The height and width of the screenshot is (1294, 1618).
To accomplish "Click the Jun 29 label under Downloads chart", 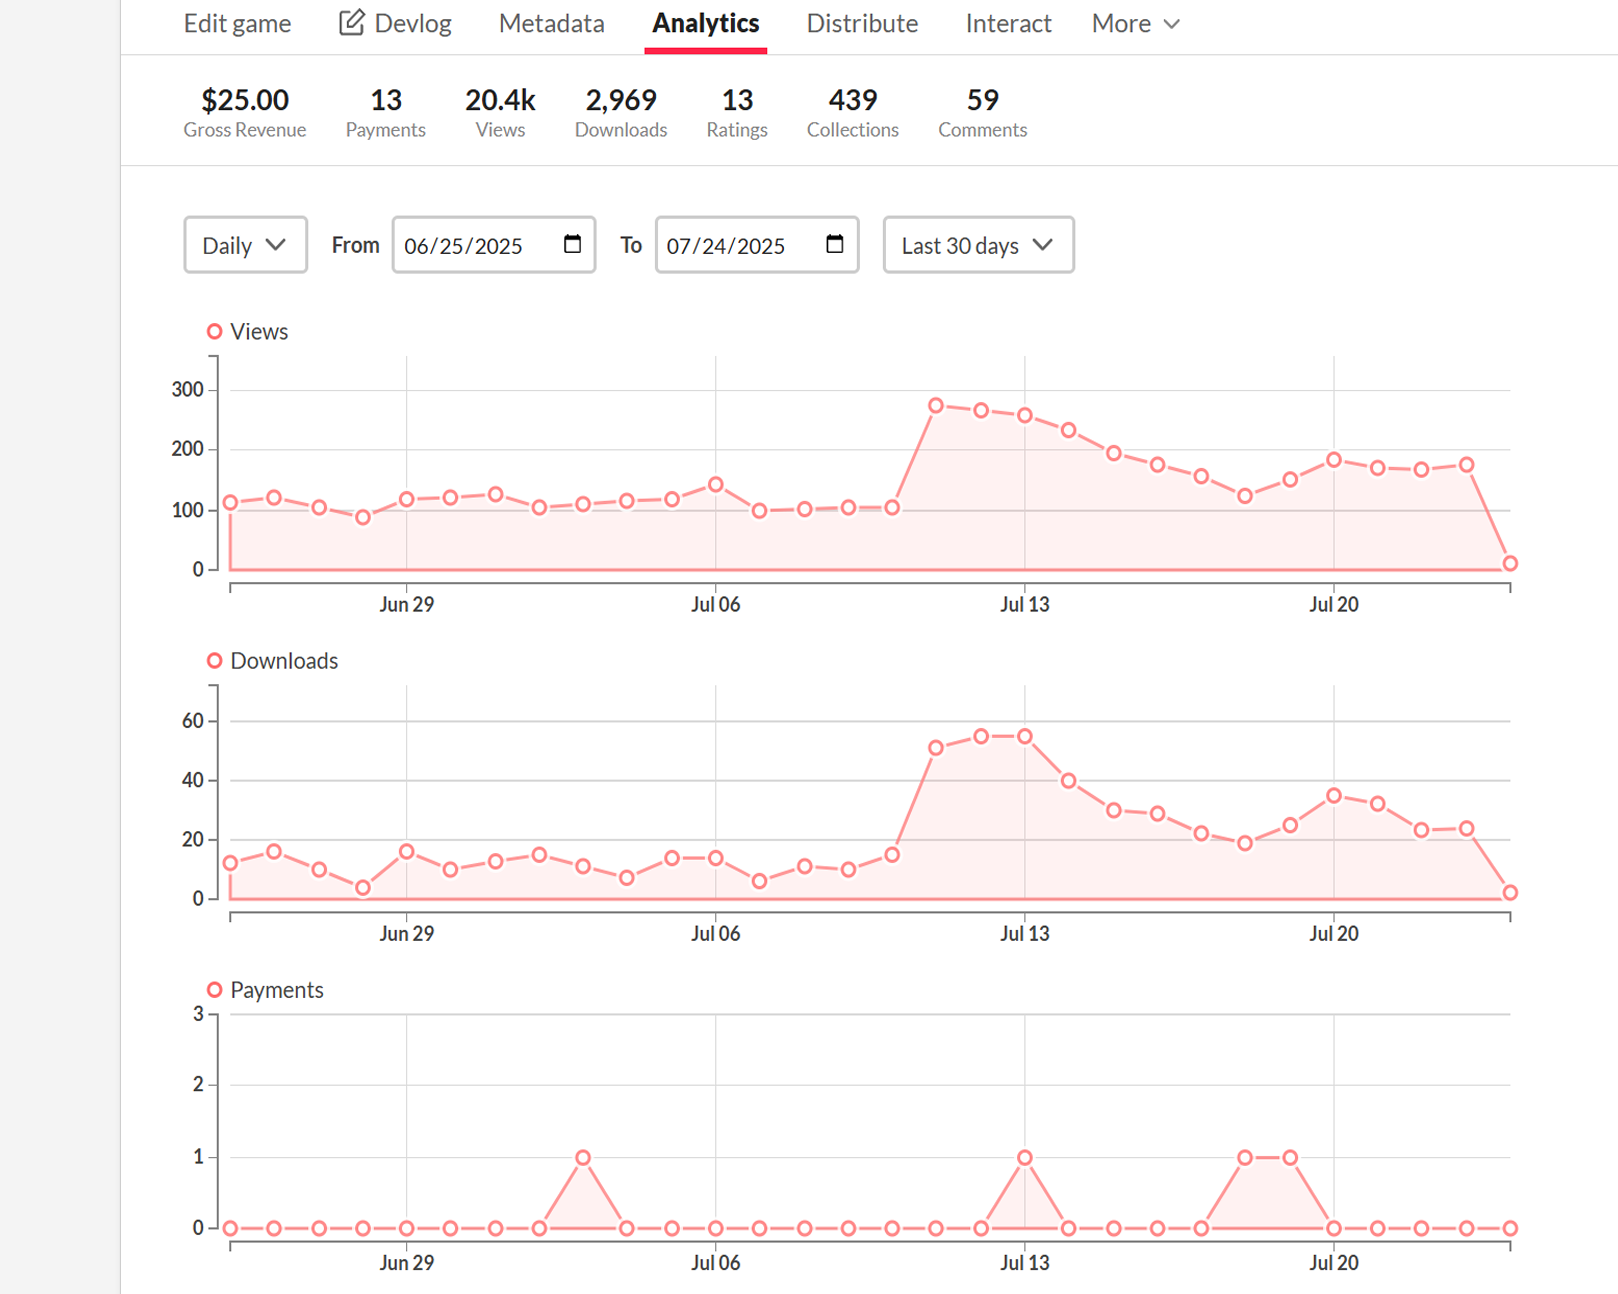I will point(407,934).
